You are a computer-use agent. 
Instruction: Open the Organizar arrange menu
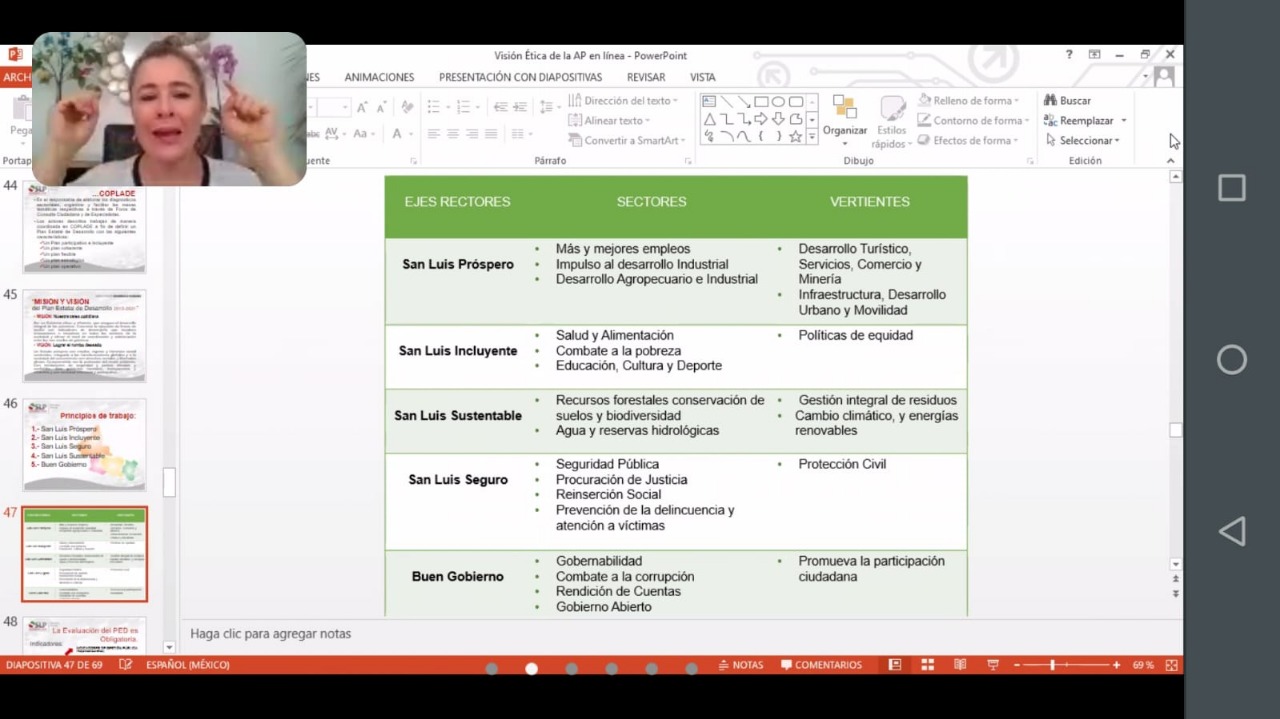point(845,116)
